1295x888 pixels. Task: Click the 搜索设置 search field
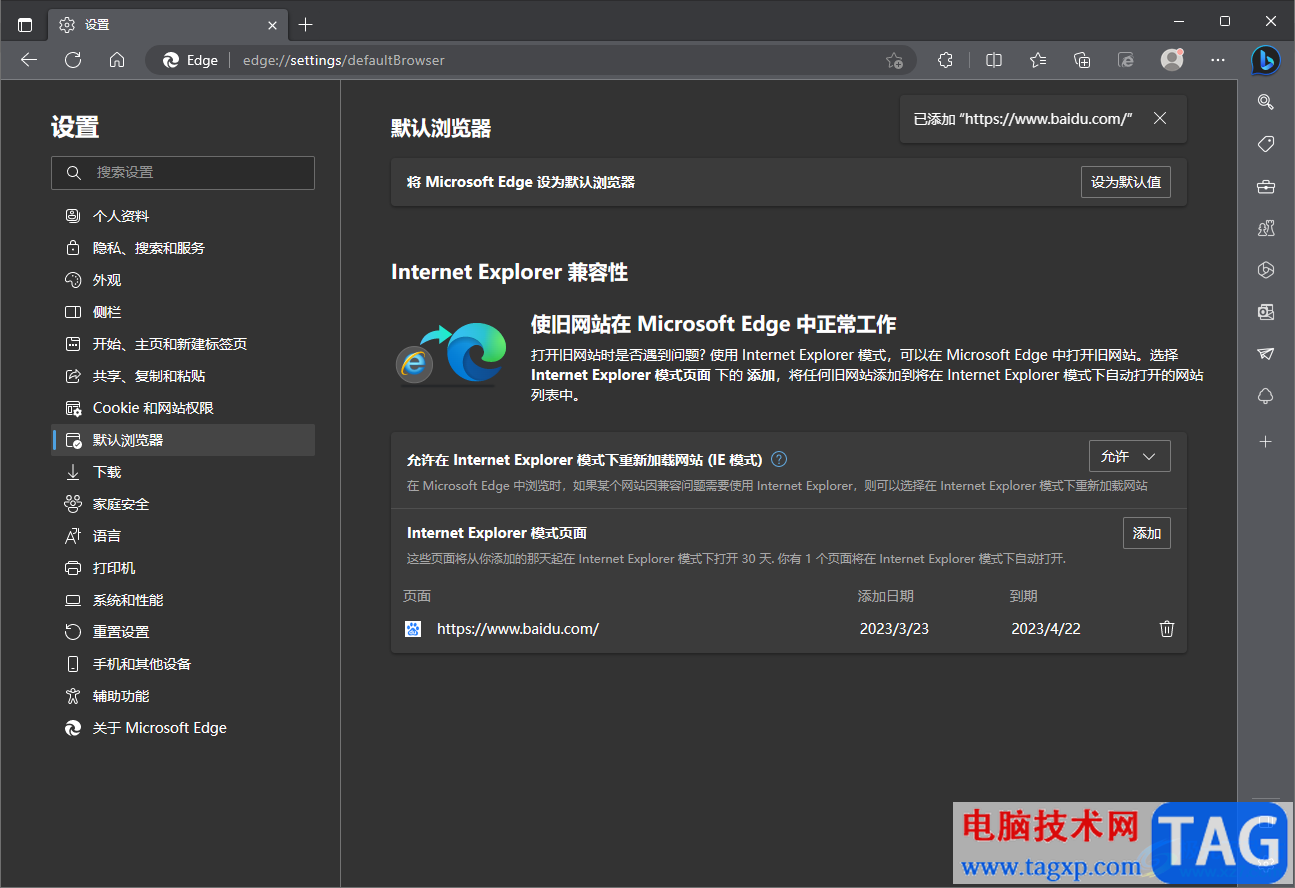pyautogui.click(x=183, y=172)
